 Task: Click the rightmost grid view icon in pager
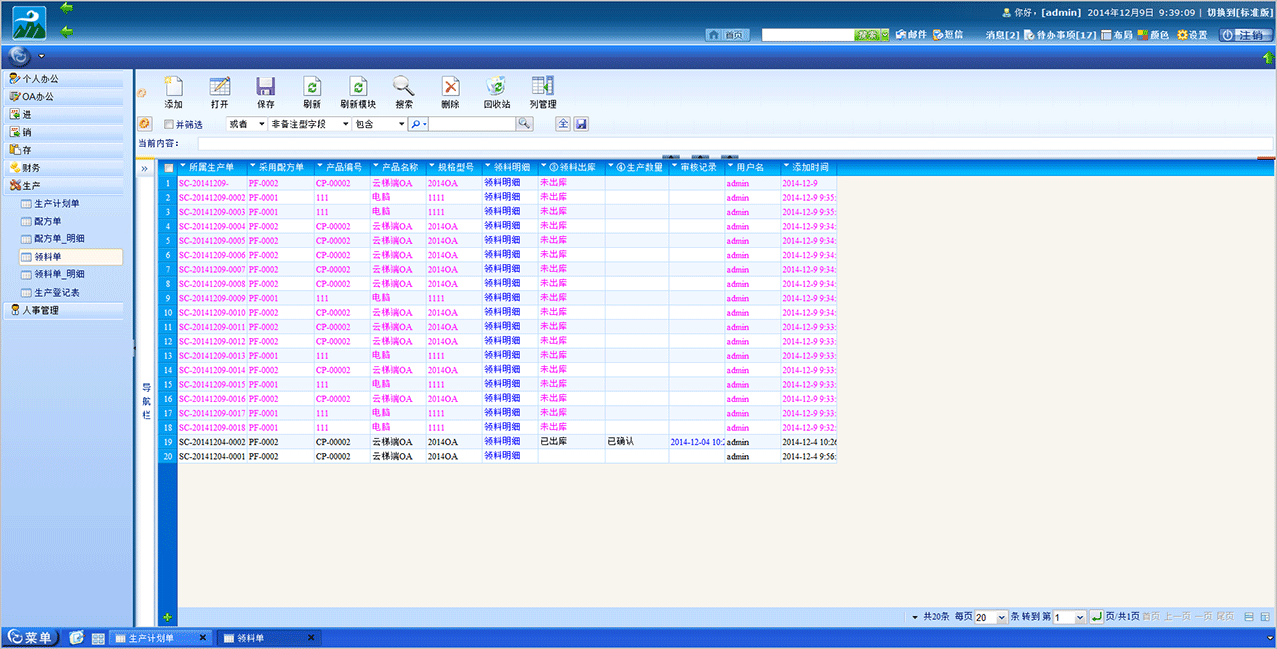tap(1266, 618)
